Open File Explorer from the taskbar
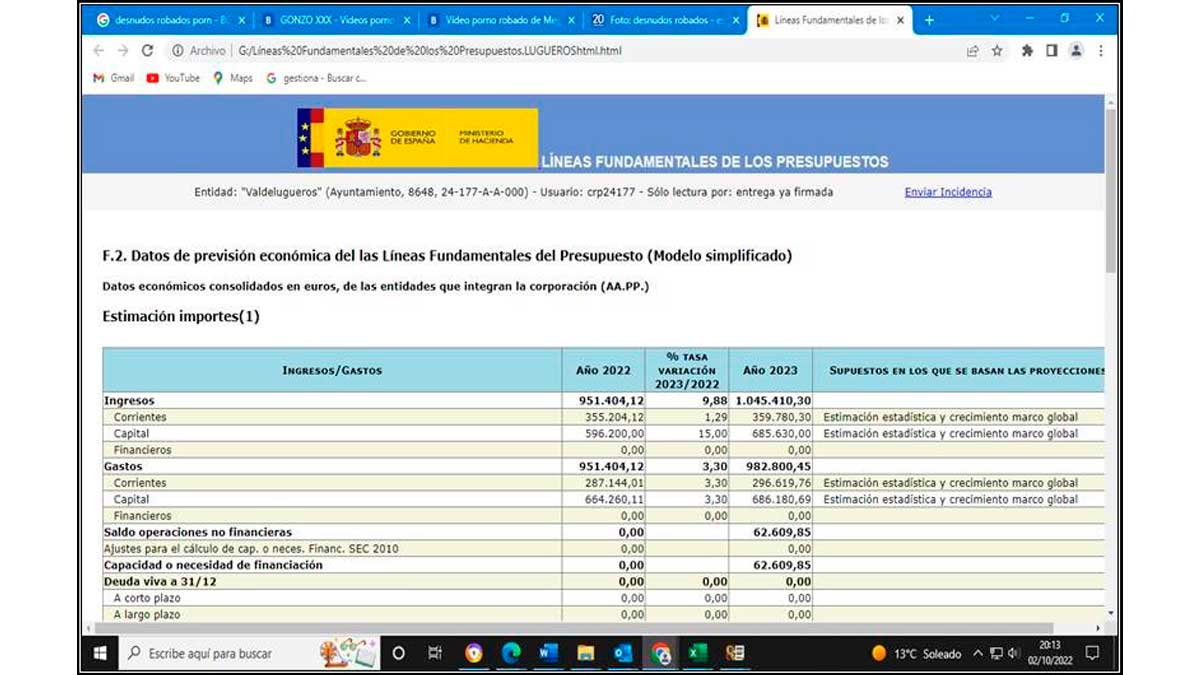Screen dimensions: 1200x675 coord(585,653)
